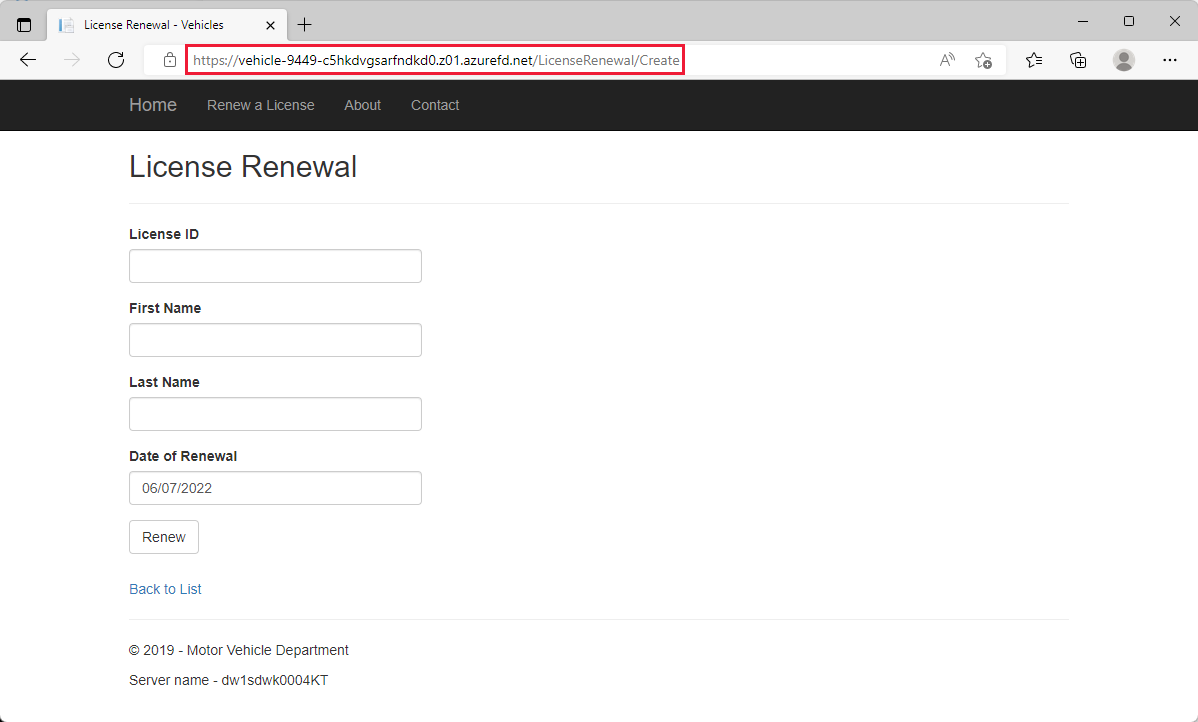1198x722 pixels.
Task: Click the Date of Renewal label
Action: tap(183, 456)
